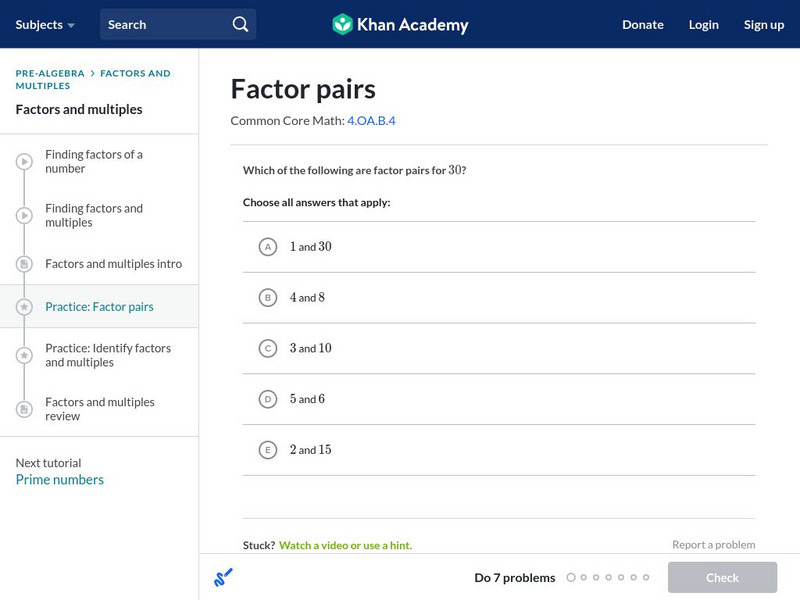
Task: Click Donate in the top navigation
Action: pos(642,24)
